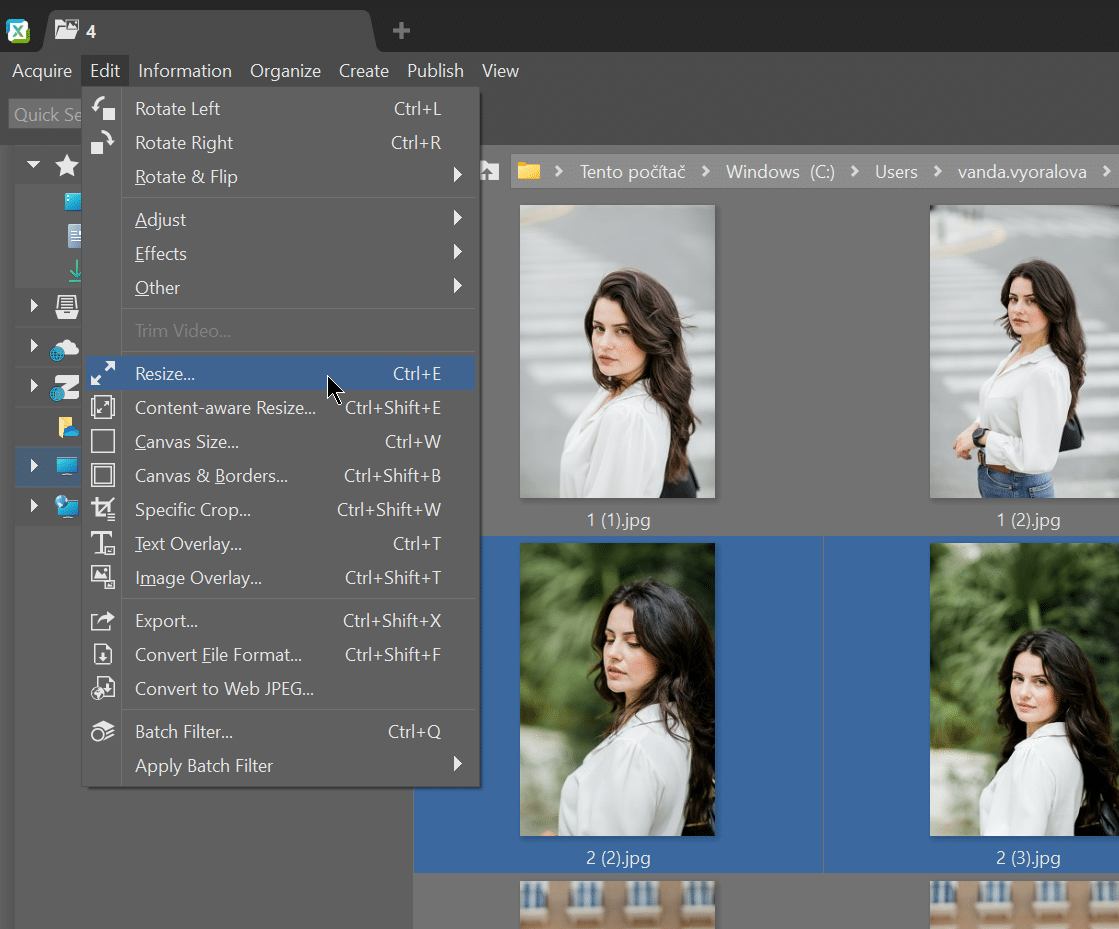Click the Rotate Right icon
This screenshot has width=1119, height=929.
click(103, 143)
